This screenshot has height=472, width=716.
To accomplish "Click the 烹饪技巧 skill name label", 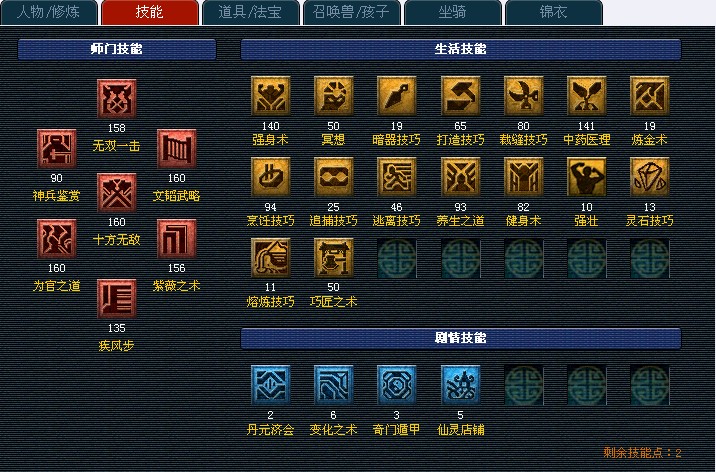I will click(x=270, y=221).
